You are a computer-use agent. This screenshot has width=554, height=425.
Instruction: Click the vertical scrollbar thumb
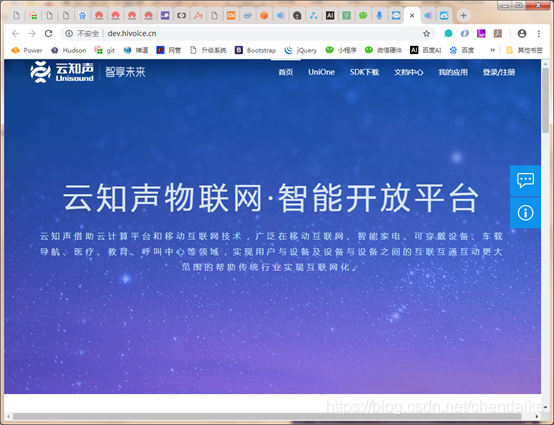tap(545, 100)
